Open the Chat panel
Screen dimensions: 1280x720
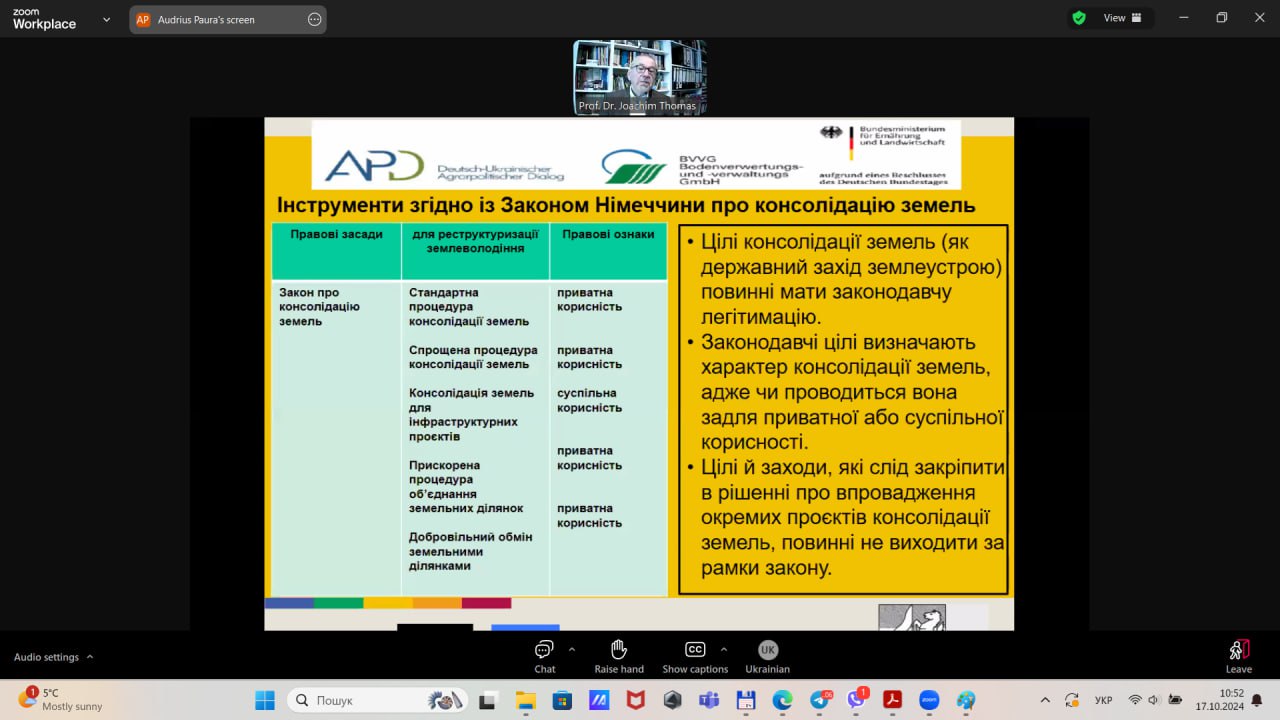click(544, 656)
